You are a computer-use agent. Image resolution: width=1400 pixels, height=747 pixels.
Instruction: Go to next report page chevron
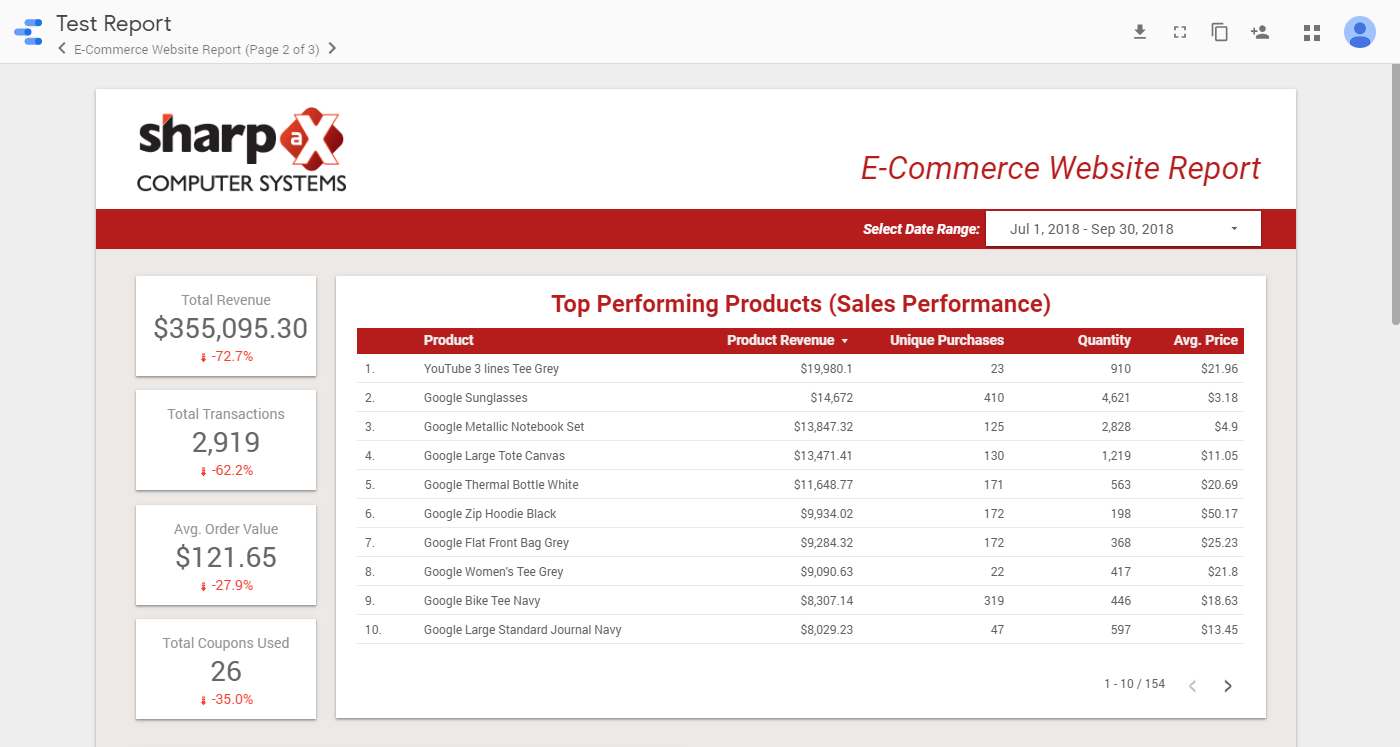click(332, 48)
